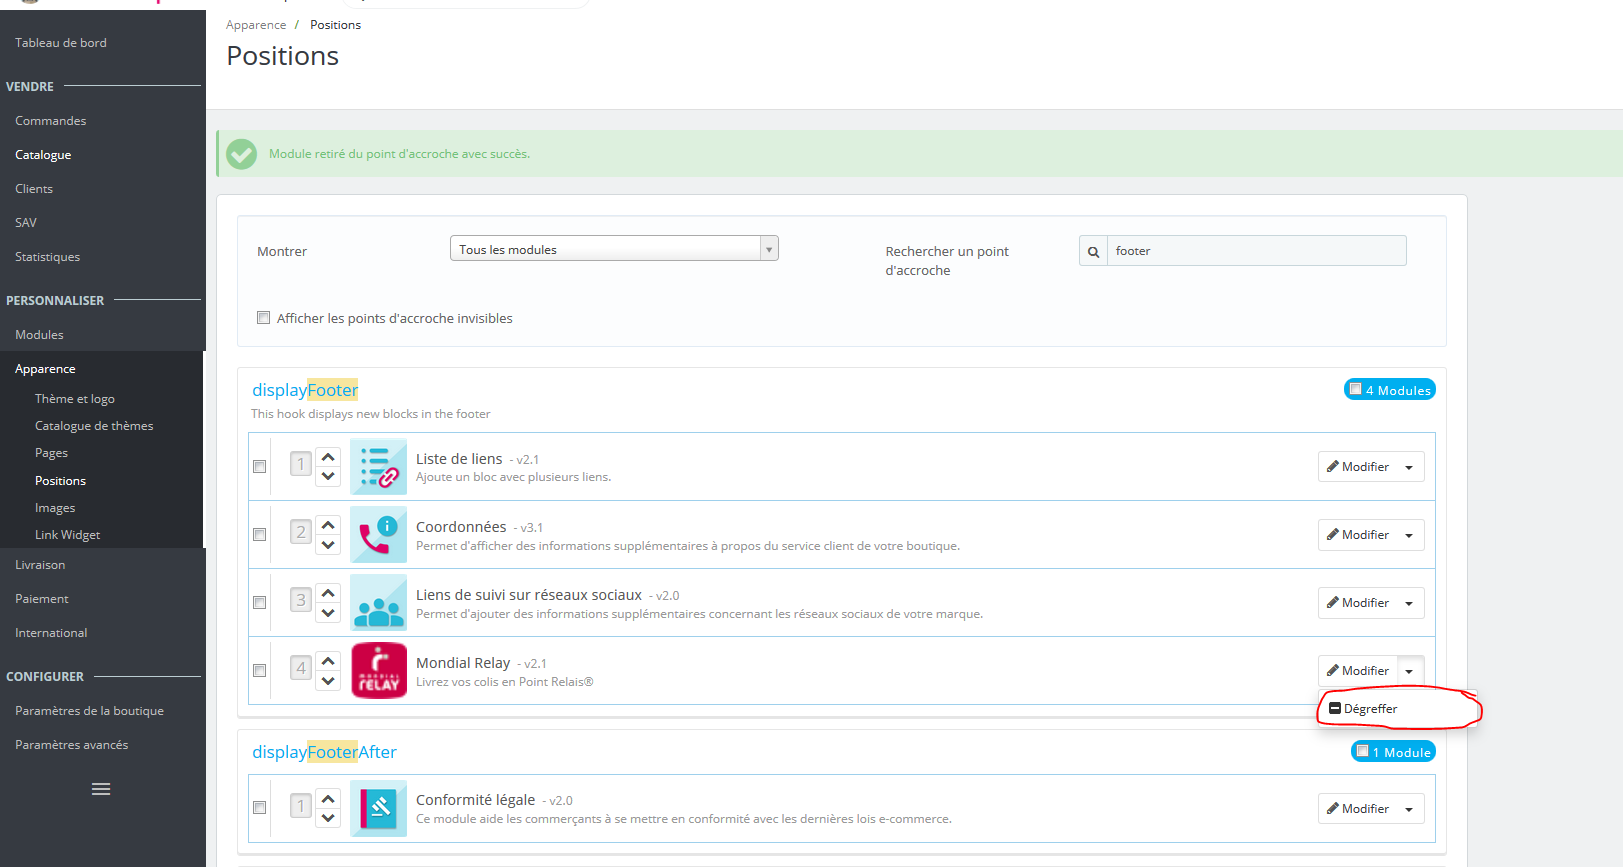Click the hook search field containing footer

coord(1256,251)
